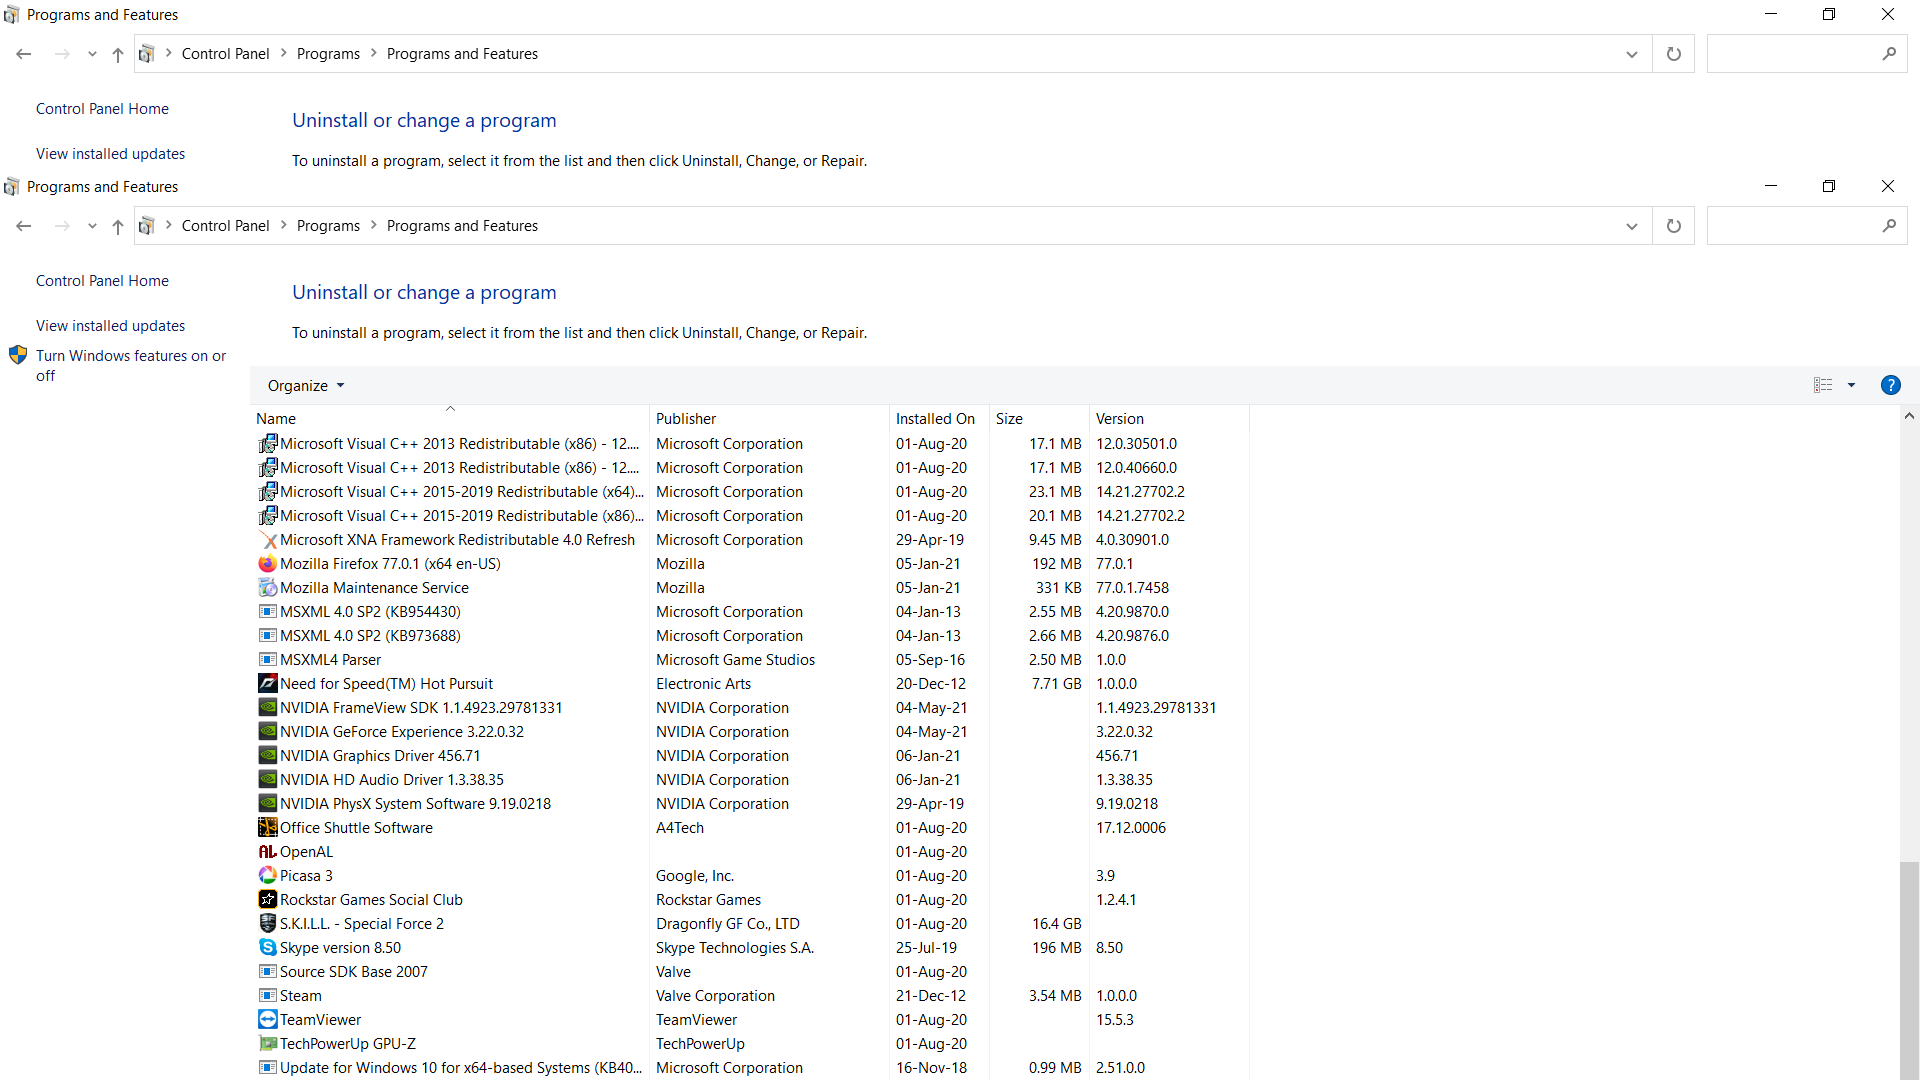
Task: Click refresh button in lower address bar
Action: point(1673,226)
